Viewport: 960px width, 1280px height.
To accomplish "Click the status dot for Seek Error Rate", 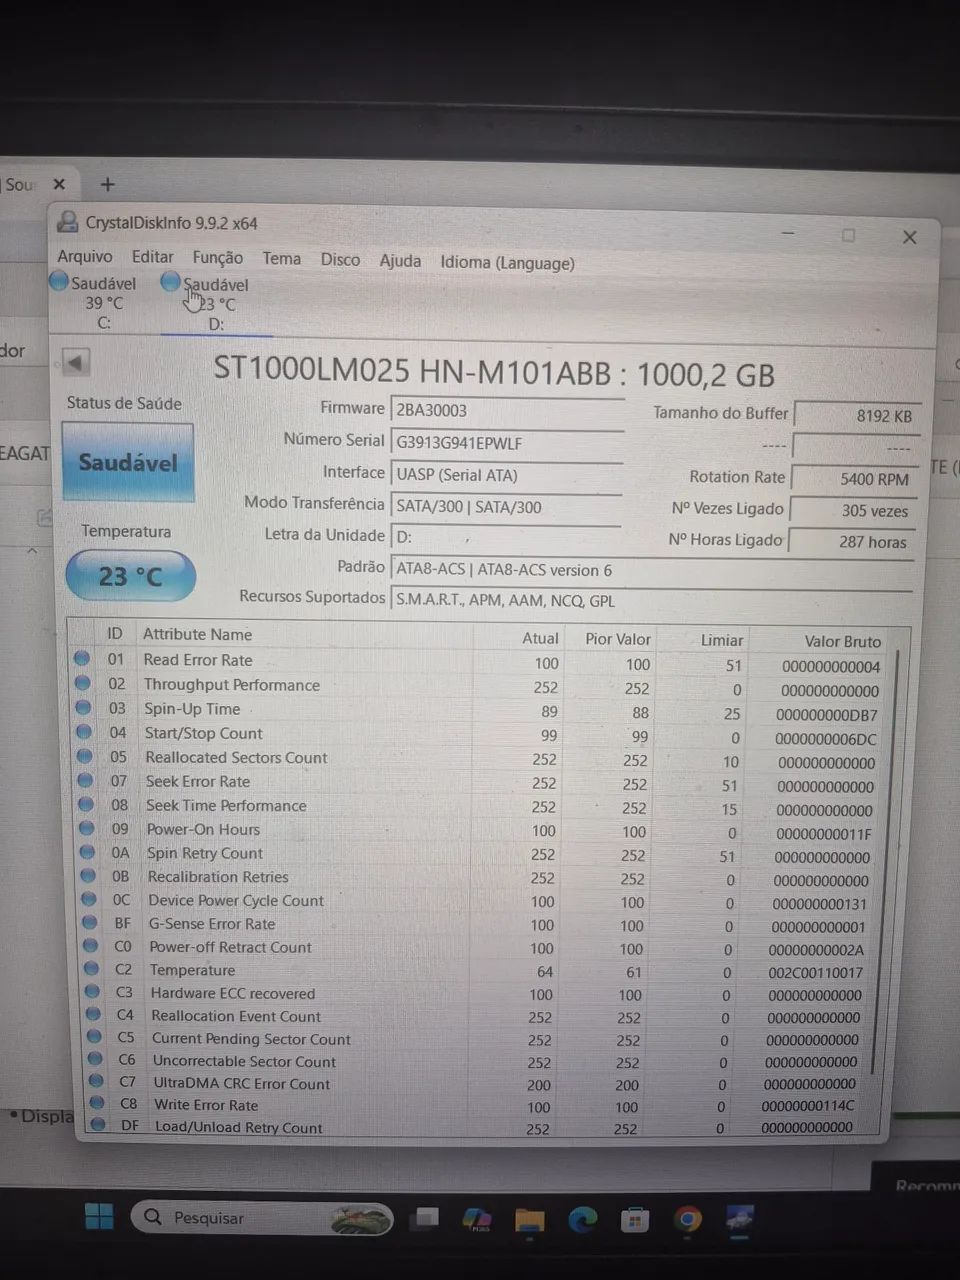I will tap(86, 781).
